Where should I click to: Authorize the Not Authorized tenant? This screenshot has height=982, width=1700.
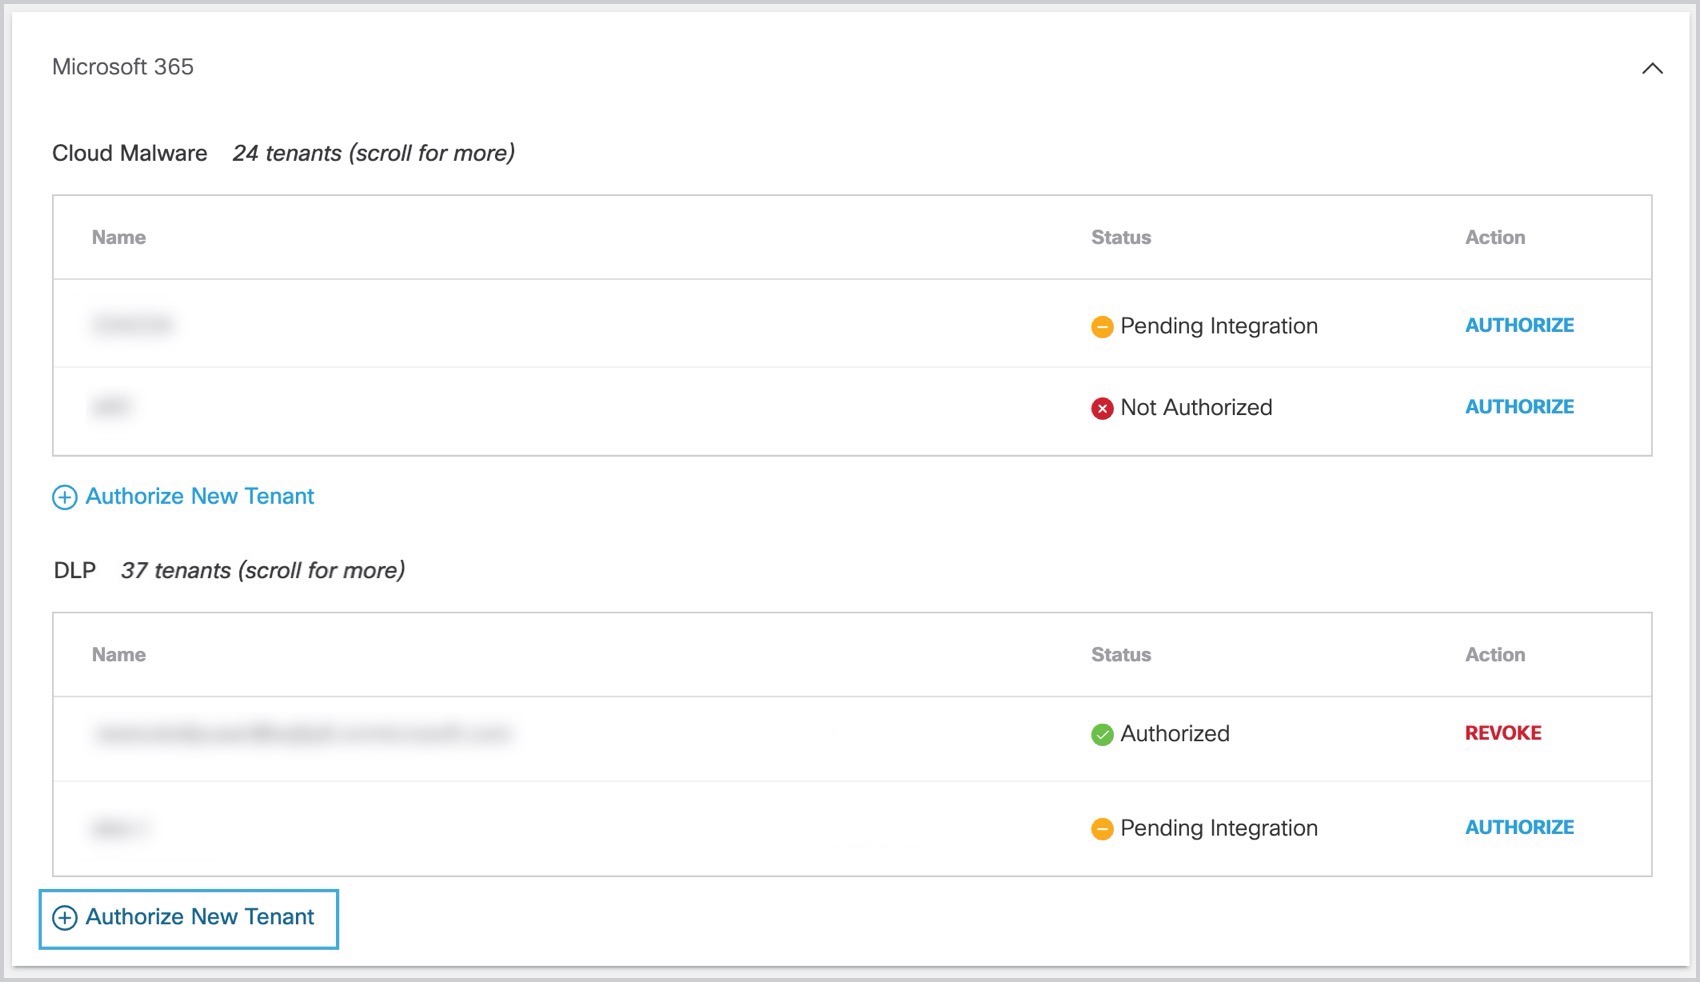[x=1519, y=407]
